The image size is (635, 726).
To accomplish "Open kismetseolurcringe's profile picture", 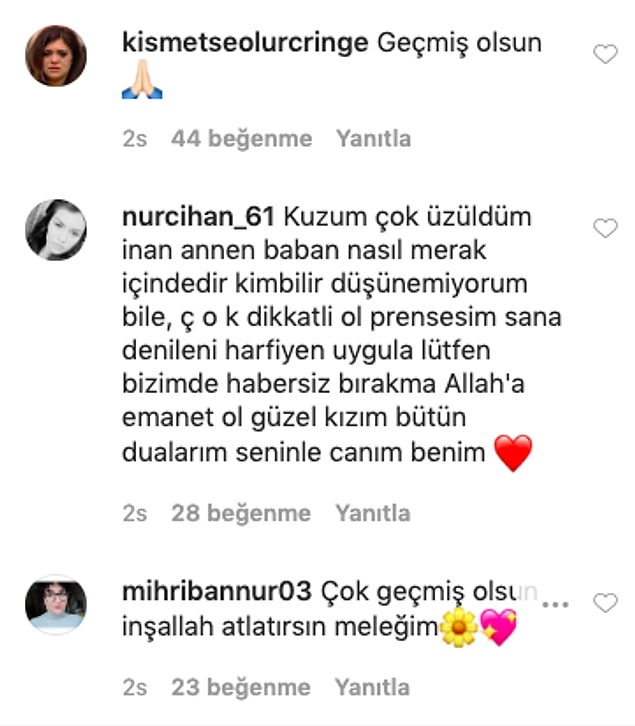I will 56,56.
